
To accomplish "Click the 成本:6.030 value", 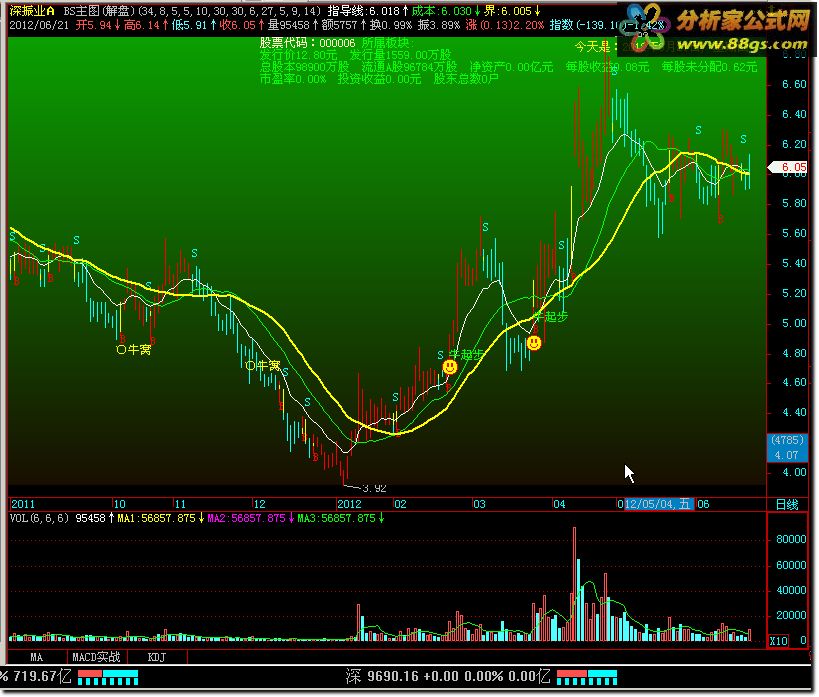I will tap(445, 11).
